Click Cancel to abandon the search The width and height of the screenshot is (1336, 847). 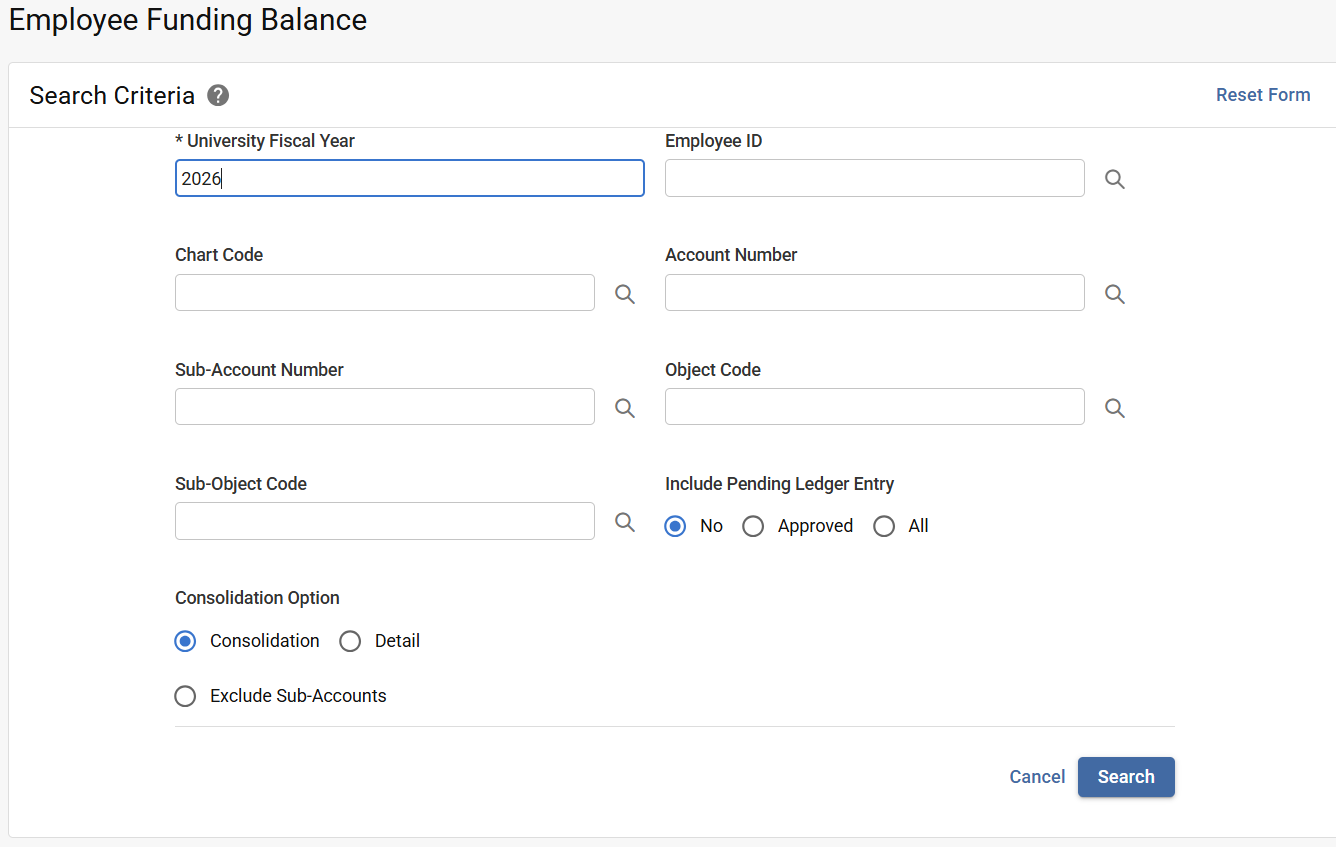(1037, 777)
